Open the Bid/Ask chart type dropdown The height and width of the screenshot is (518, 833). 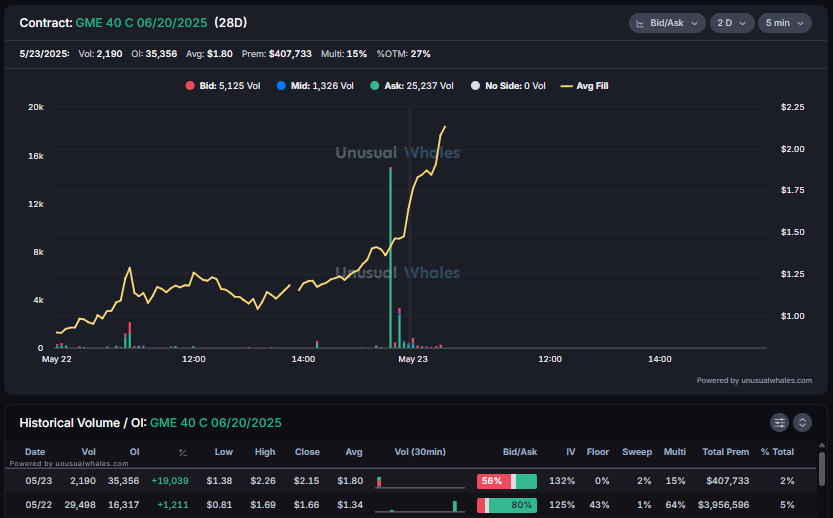pyautogui.click(x=667, y=23)
